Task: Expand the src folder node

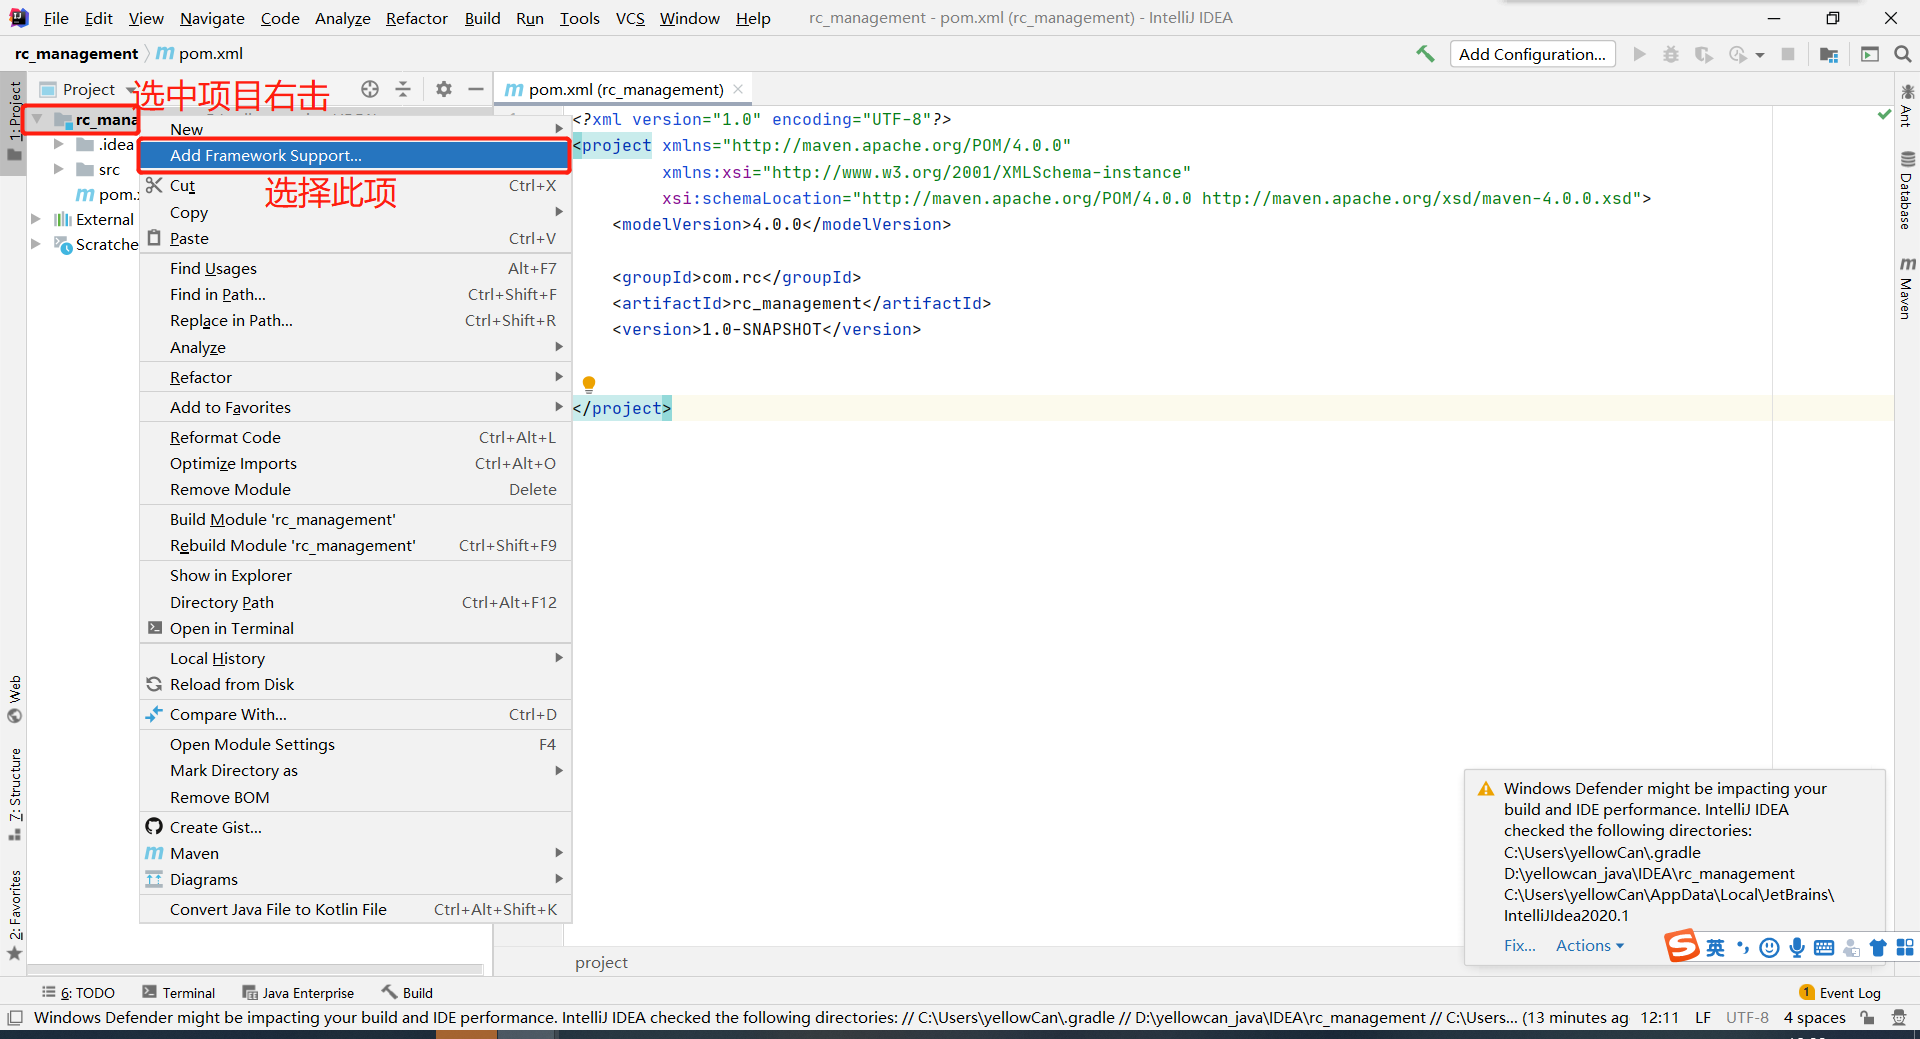Action: pyautogui.click(x=59, y=169)
